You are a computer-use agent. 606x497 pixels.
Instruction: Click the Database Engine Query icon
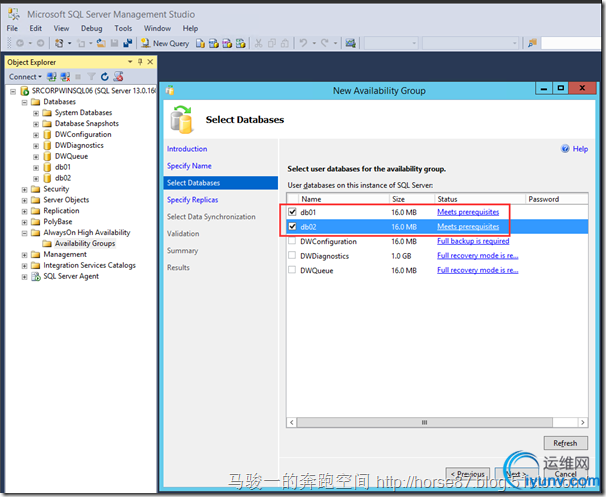click(200, 43)
